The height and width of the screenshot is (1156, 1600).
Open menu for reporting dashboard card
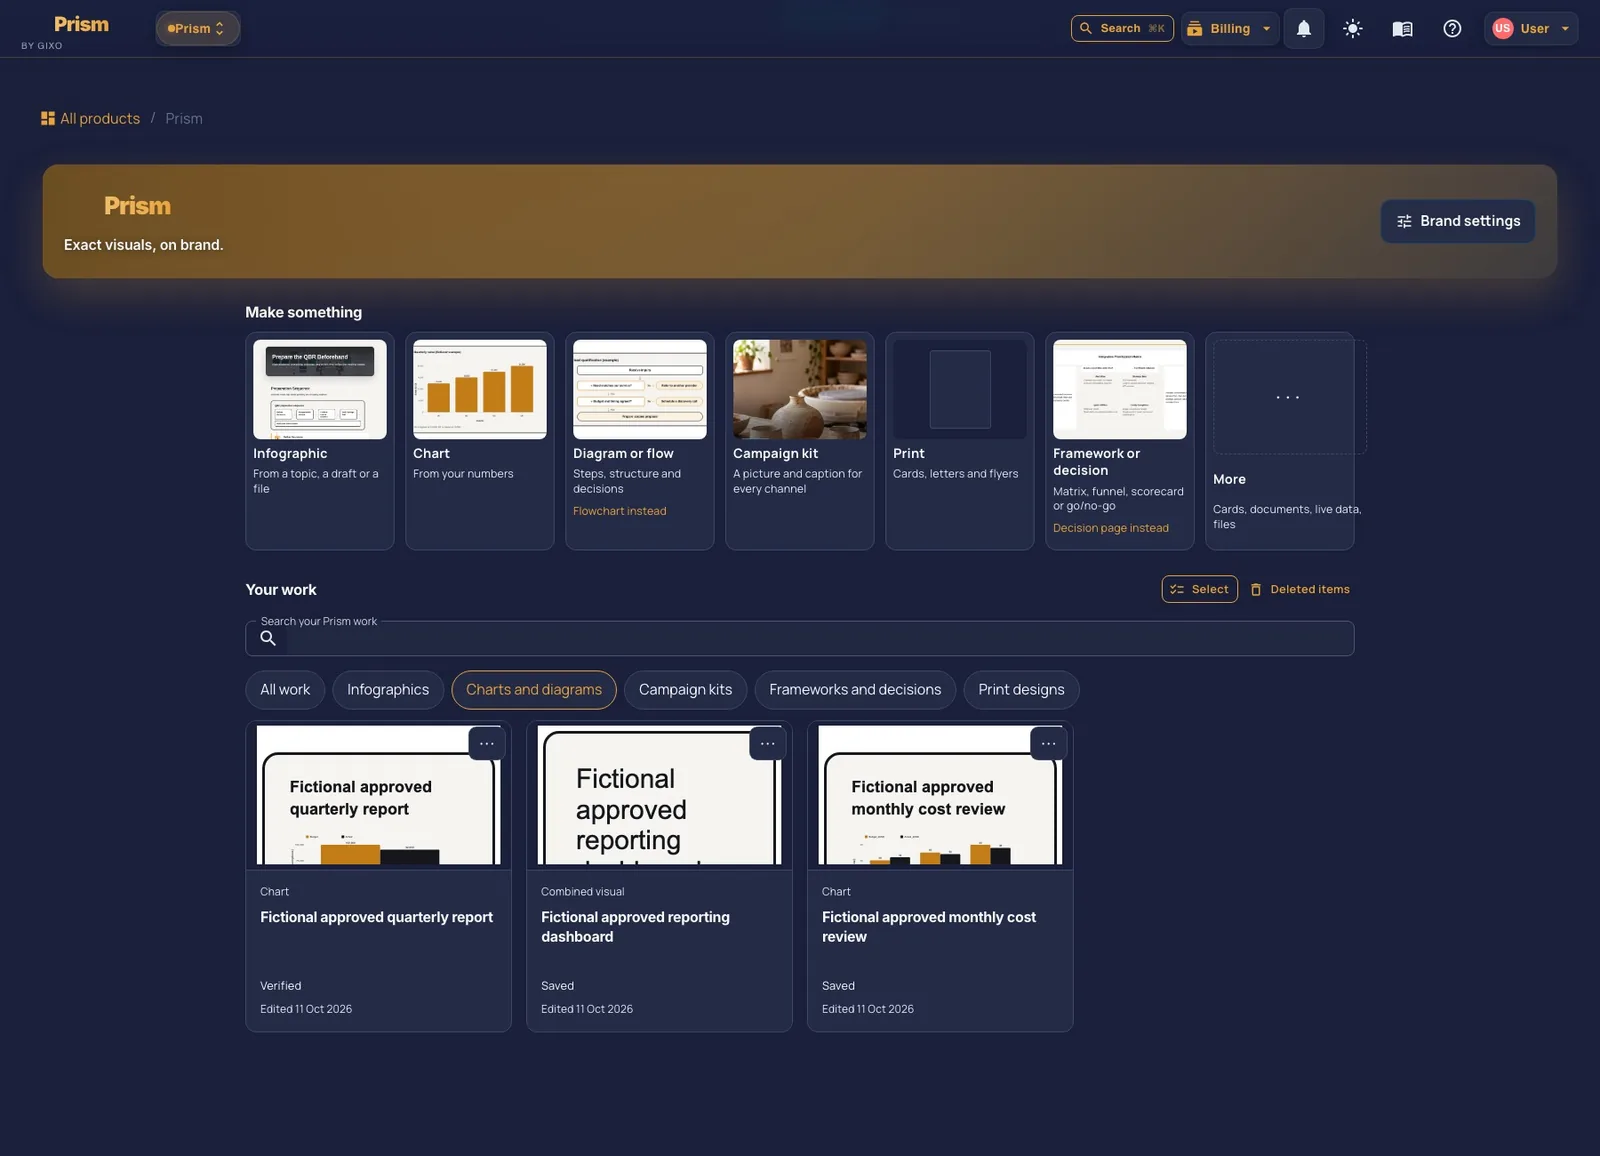768,744
